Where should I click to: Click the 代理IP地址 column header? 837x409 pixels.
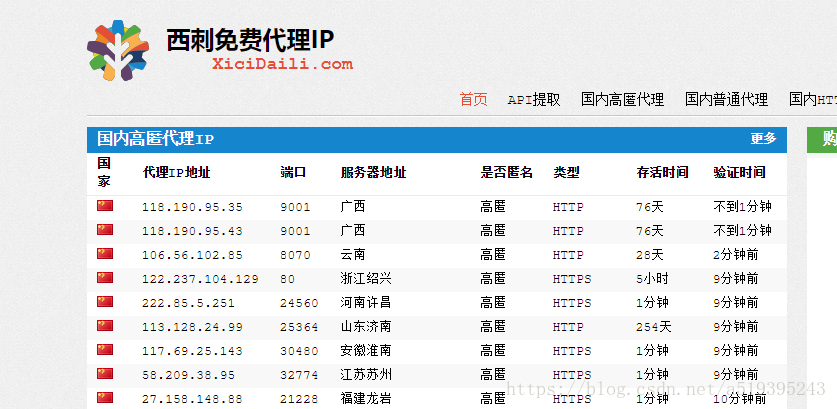pos(177,172)
